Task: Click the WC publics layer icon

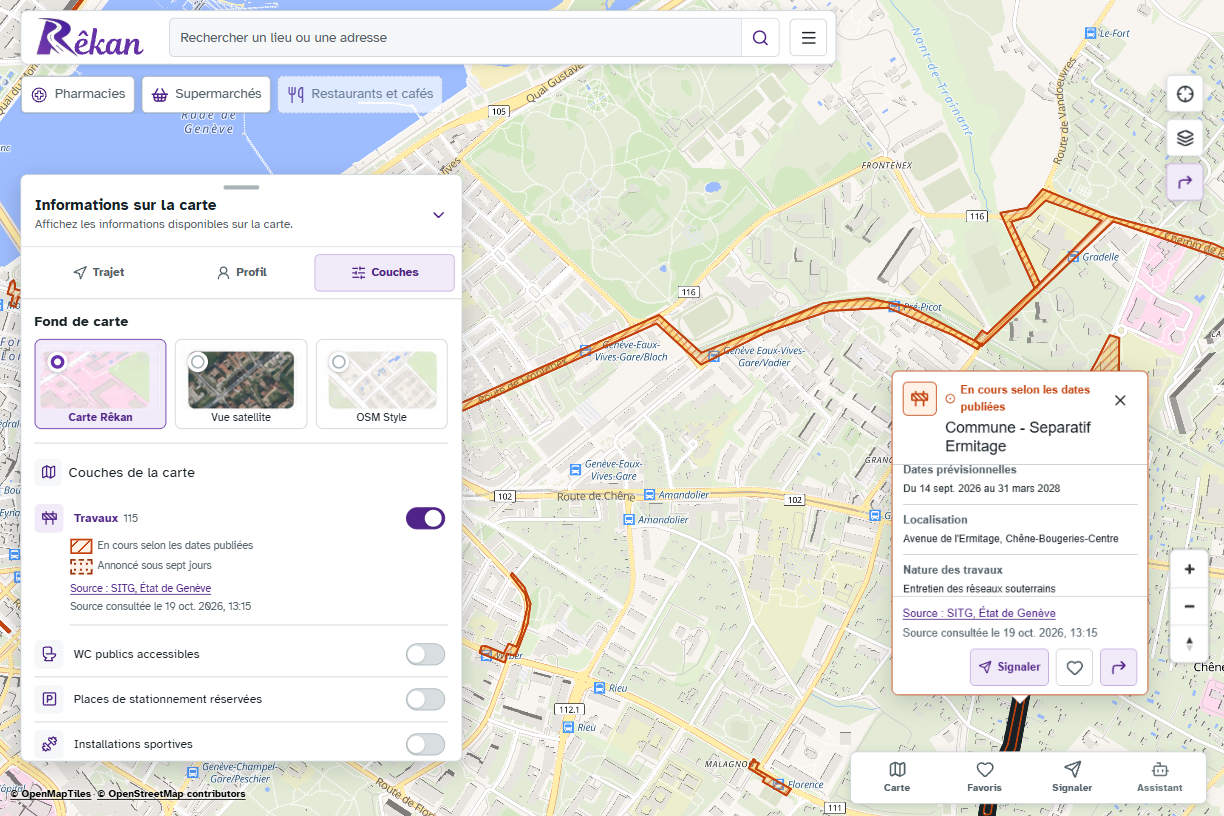Action: pyautogui.click(x=49, y=654)
